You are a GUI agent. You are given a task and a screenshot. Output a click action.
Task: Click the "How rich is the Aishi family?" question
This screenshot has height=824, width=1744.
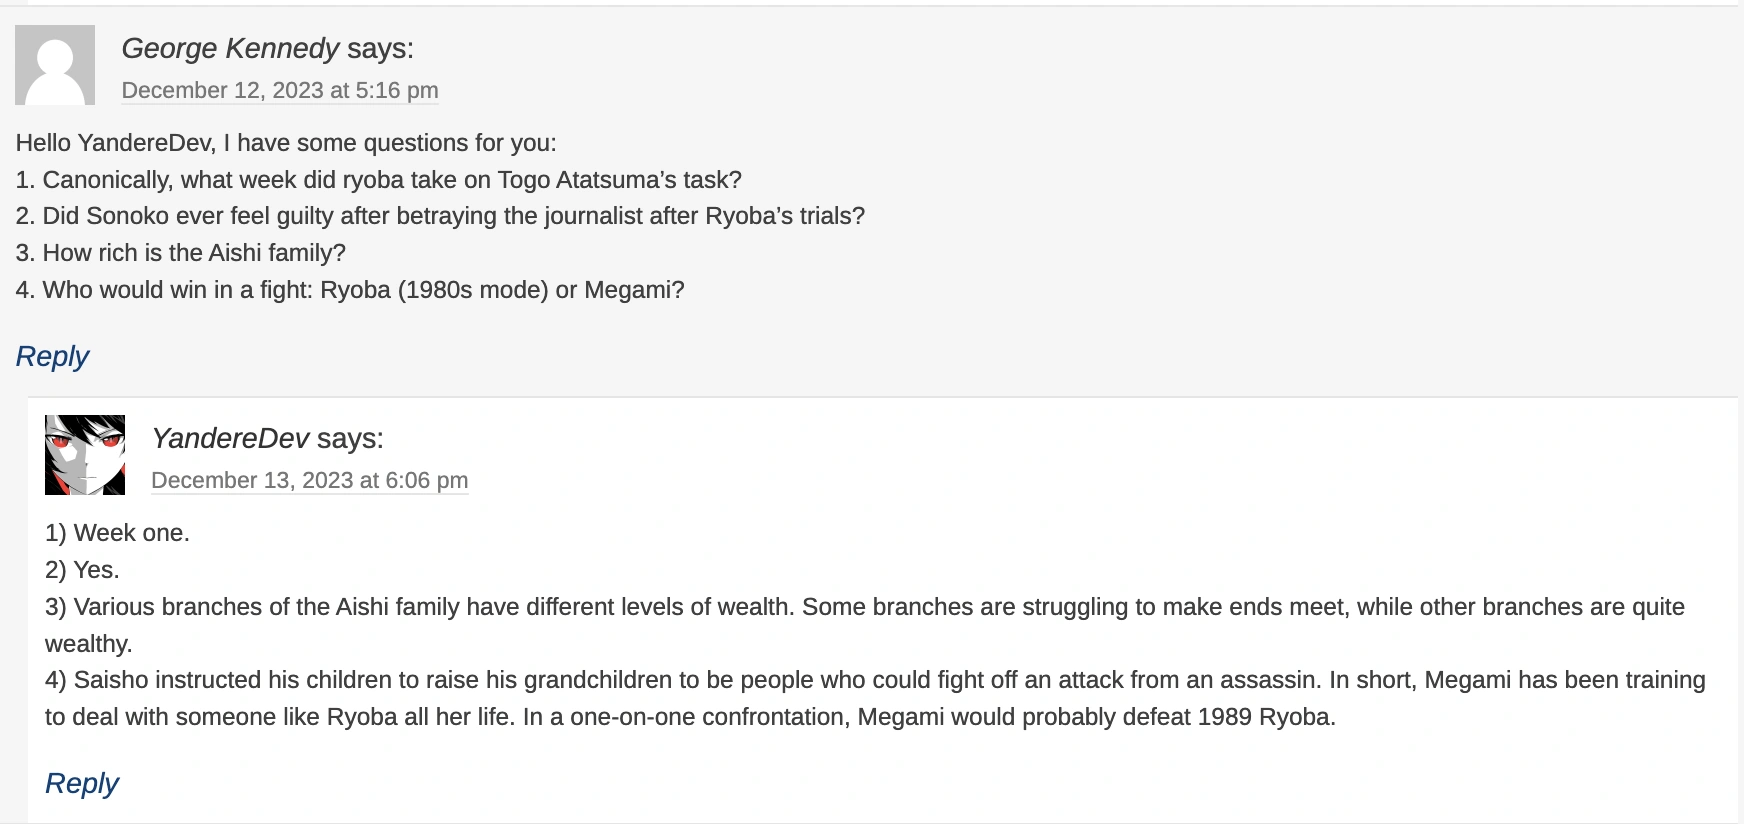[x=181, y=253]
